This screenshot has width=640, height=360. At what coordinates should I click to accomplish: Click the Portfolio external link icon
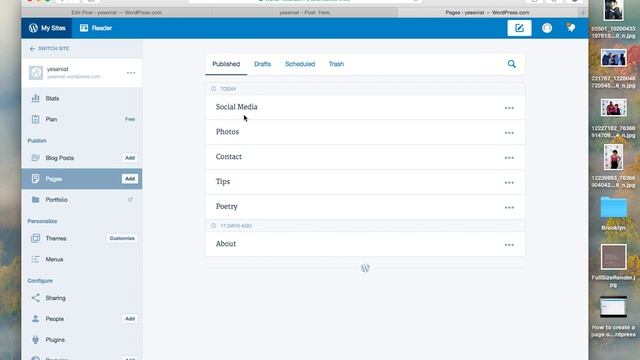[131, 200]
